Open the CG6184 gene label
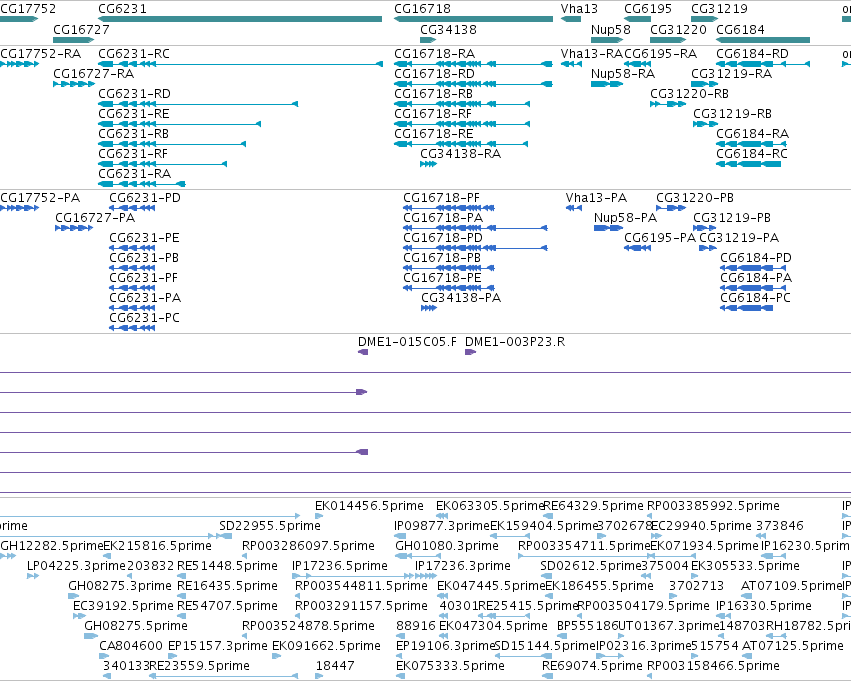This screenshot has width=851, height=681. click(740, 29)
